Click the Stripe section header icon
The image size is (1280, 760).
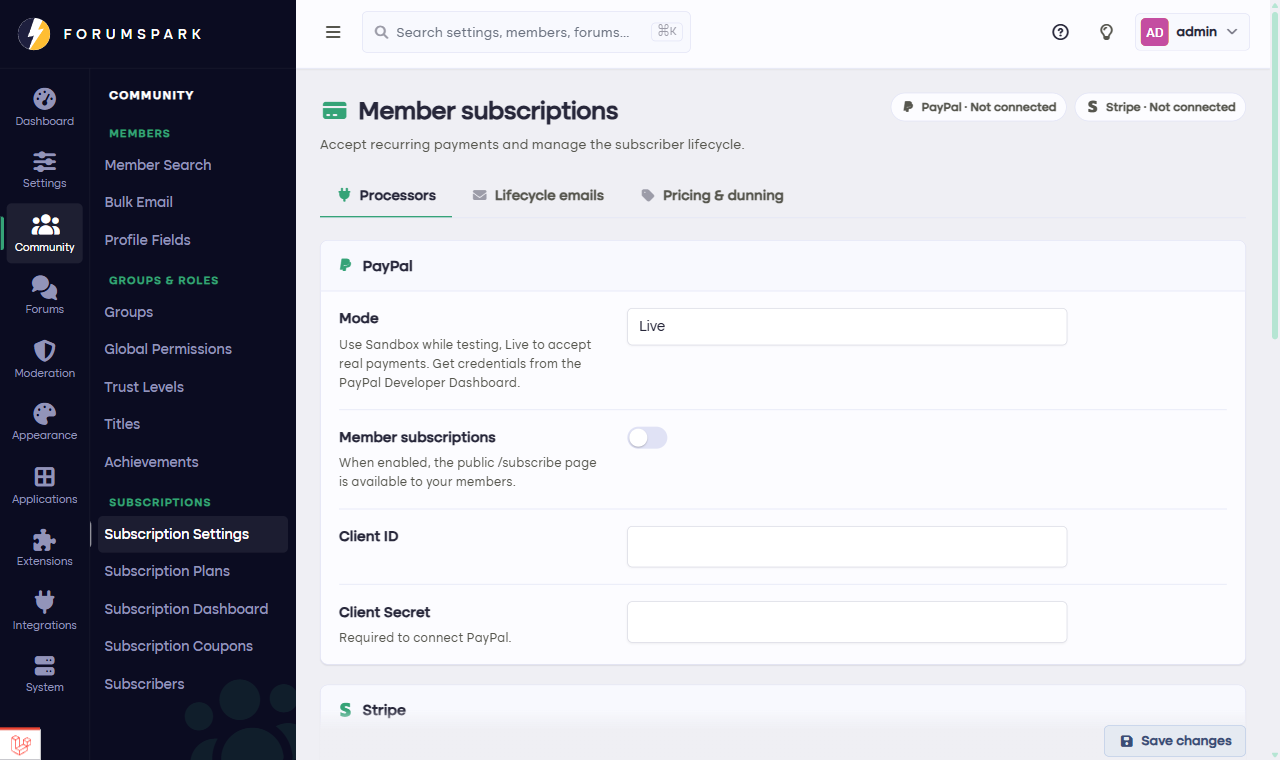[x=346, y=710]
